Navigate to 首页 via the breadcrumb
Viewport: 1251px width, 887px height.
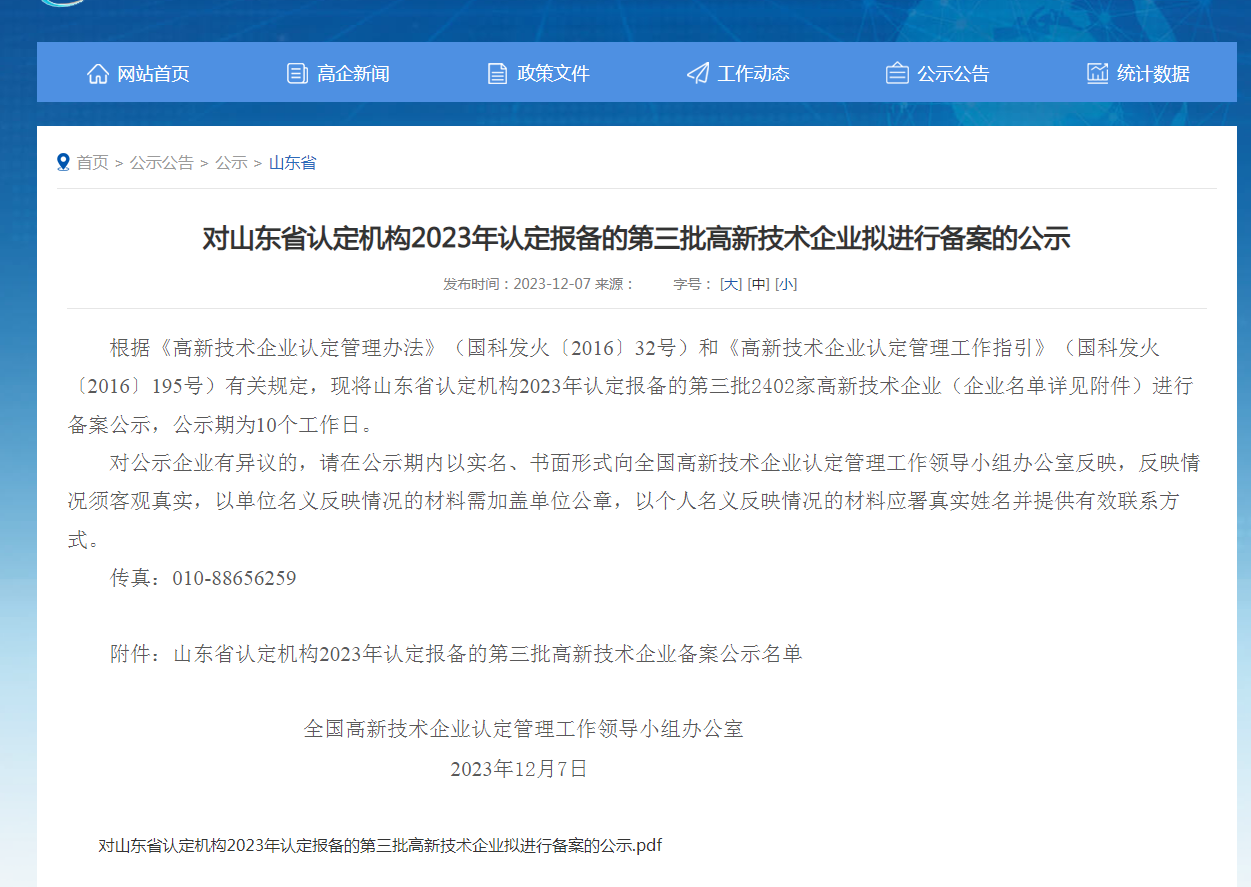[96, 162]
